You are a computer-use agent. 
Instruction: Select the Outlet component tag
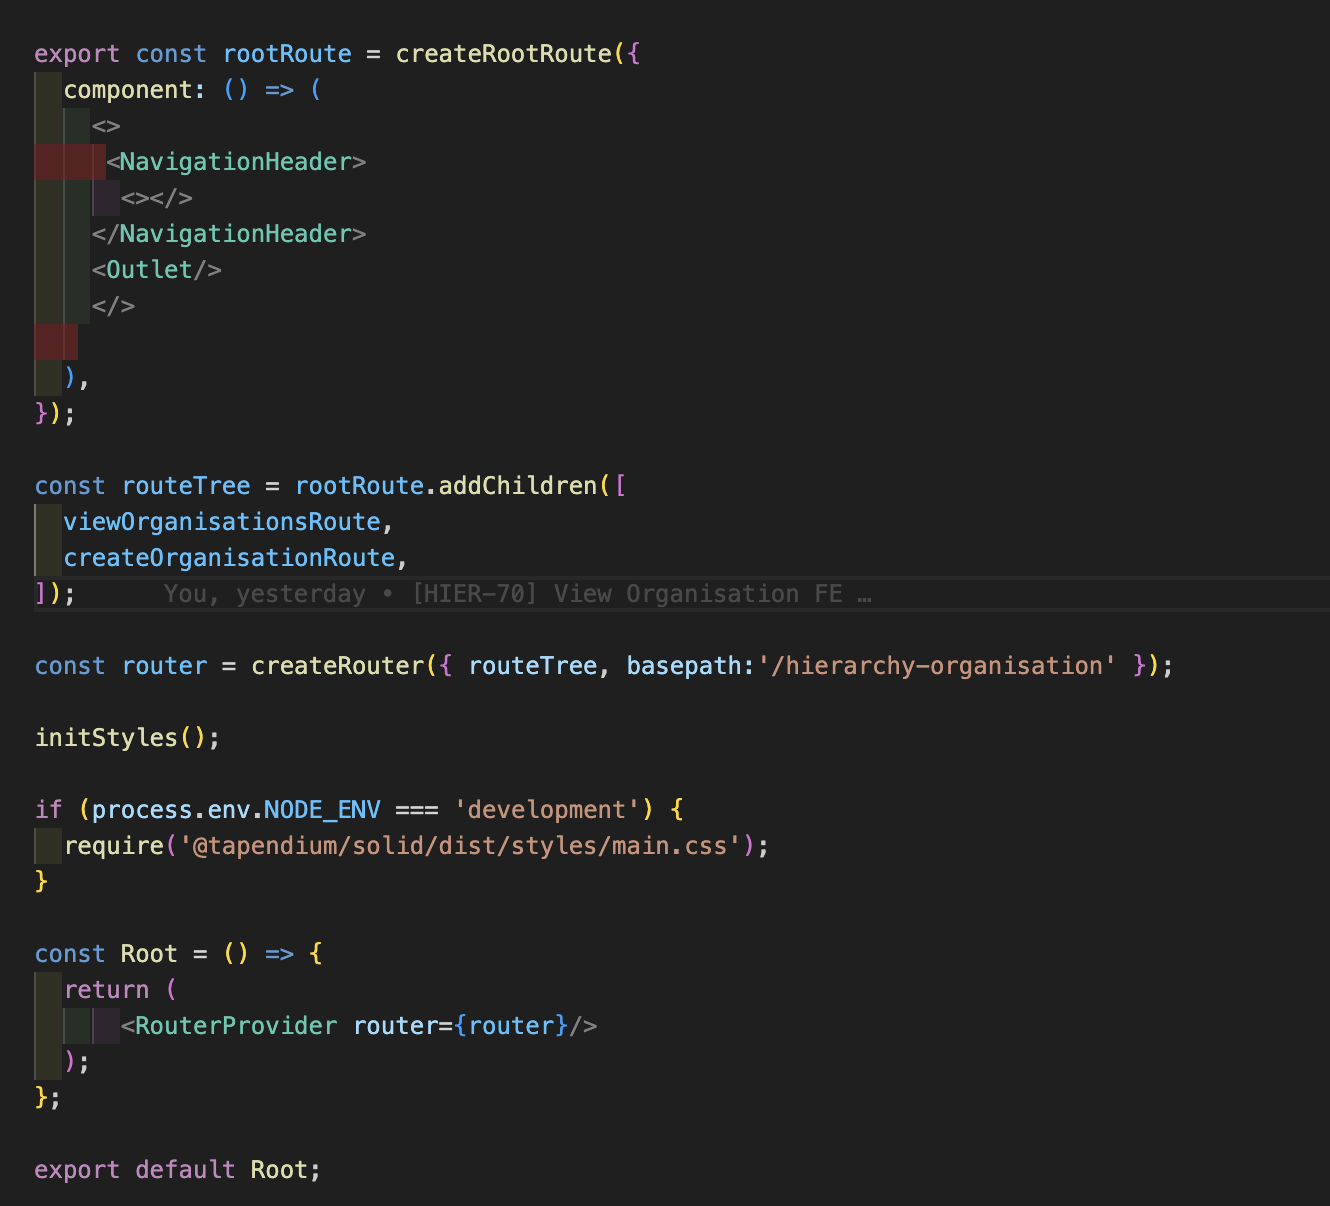157,270
